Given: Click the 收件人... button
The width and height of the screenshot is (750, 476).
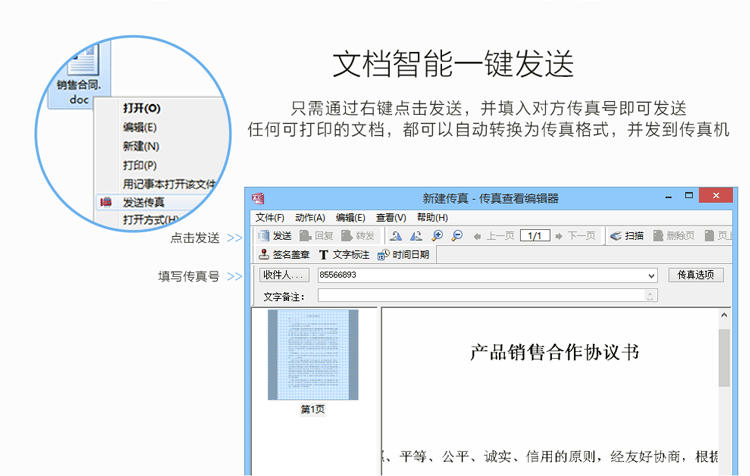Looking at the screenshot, I should coord(284,275).
